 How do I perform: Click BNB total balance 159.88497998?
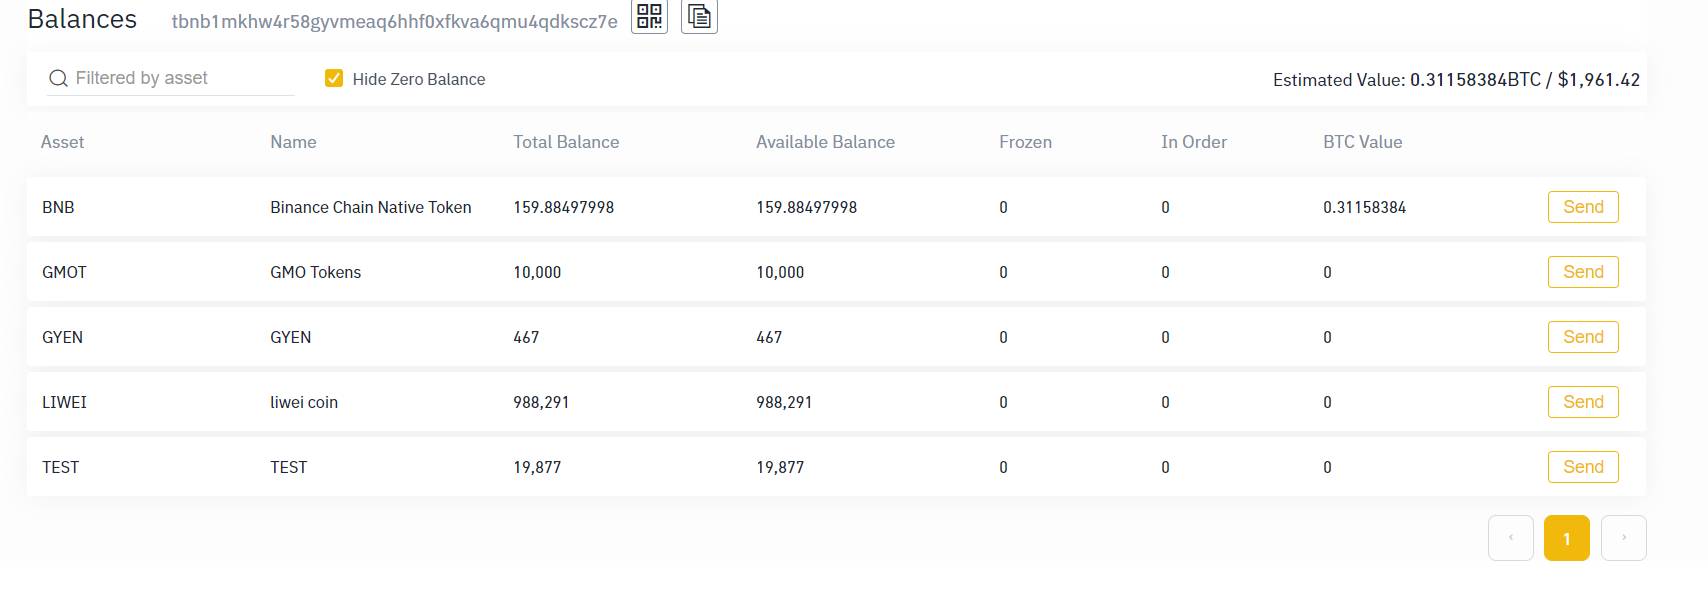tap(563, 207)
